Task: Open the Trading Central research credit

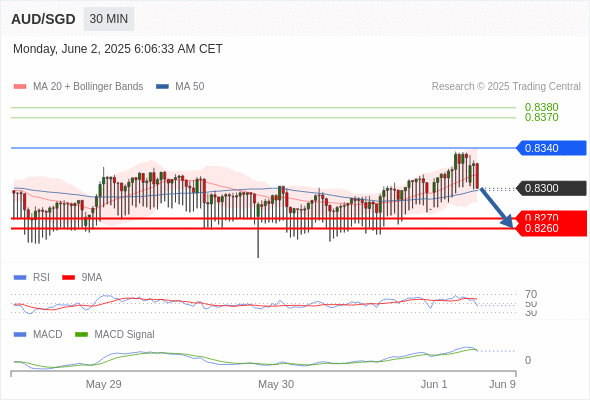Action: 506,87
